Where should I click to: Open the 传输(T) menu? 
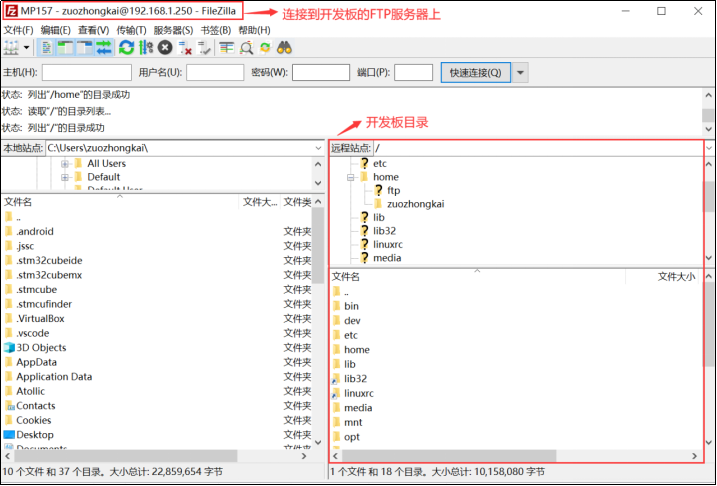131,30
